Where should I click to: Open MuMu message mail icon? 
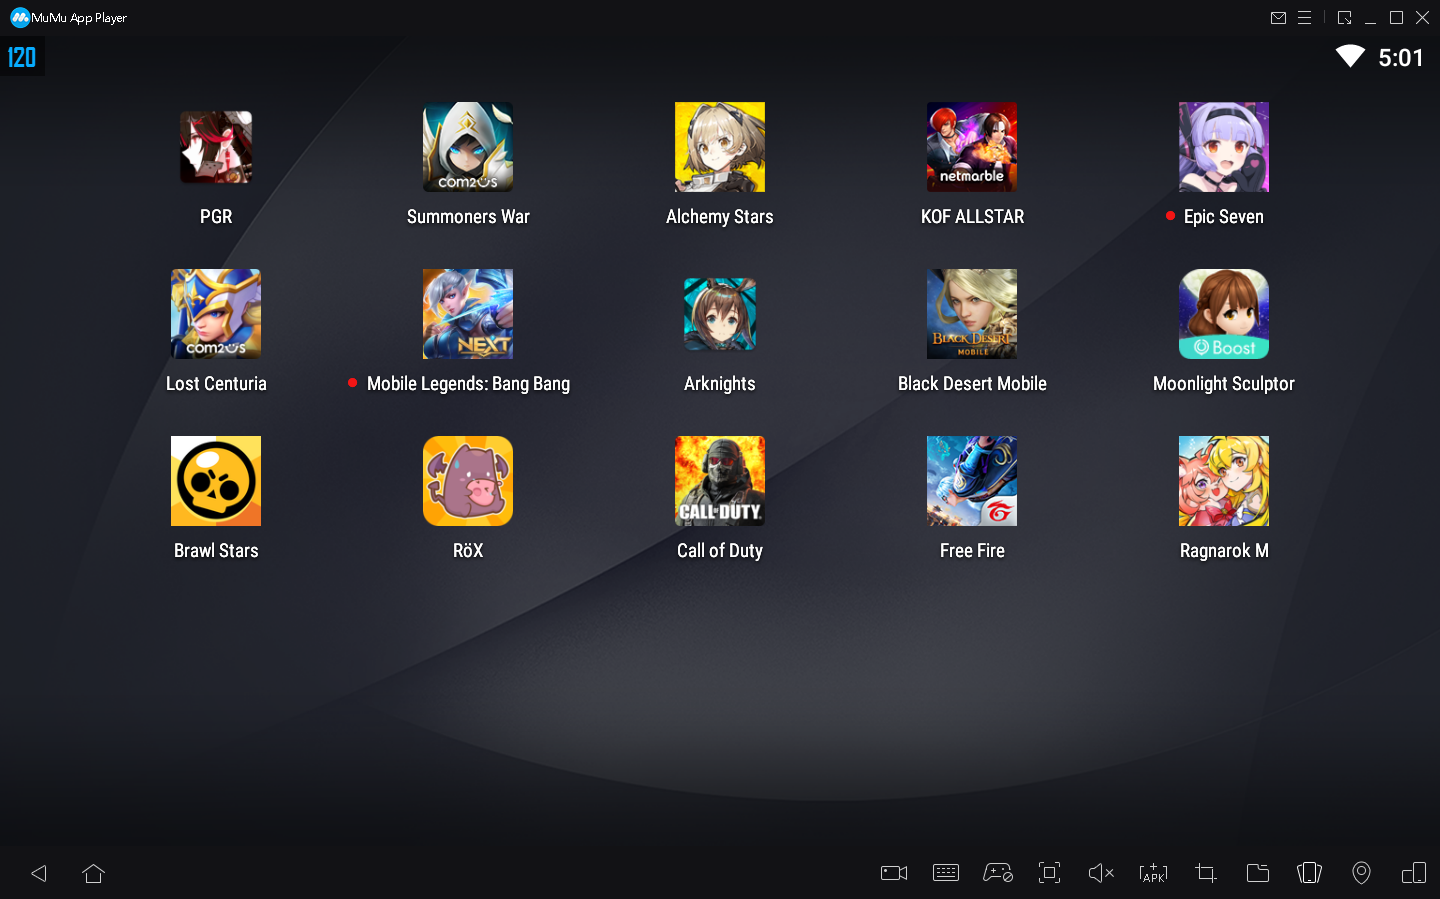1278,18
